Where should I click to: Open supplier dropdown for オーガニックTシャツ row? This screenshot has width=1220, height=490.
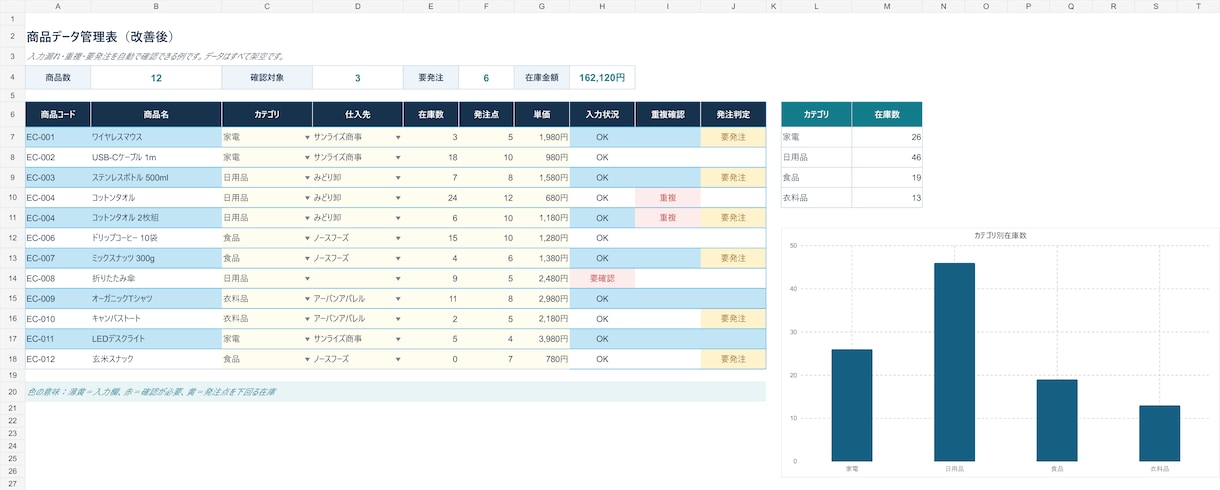tap(398, 298)
